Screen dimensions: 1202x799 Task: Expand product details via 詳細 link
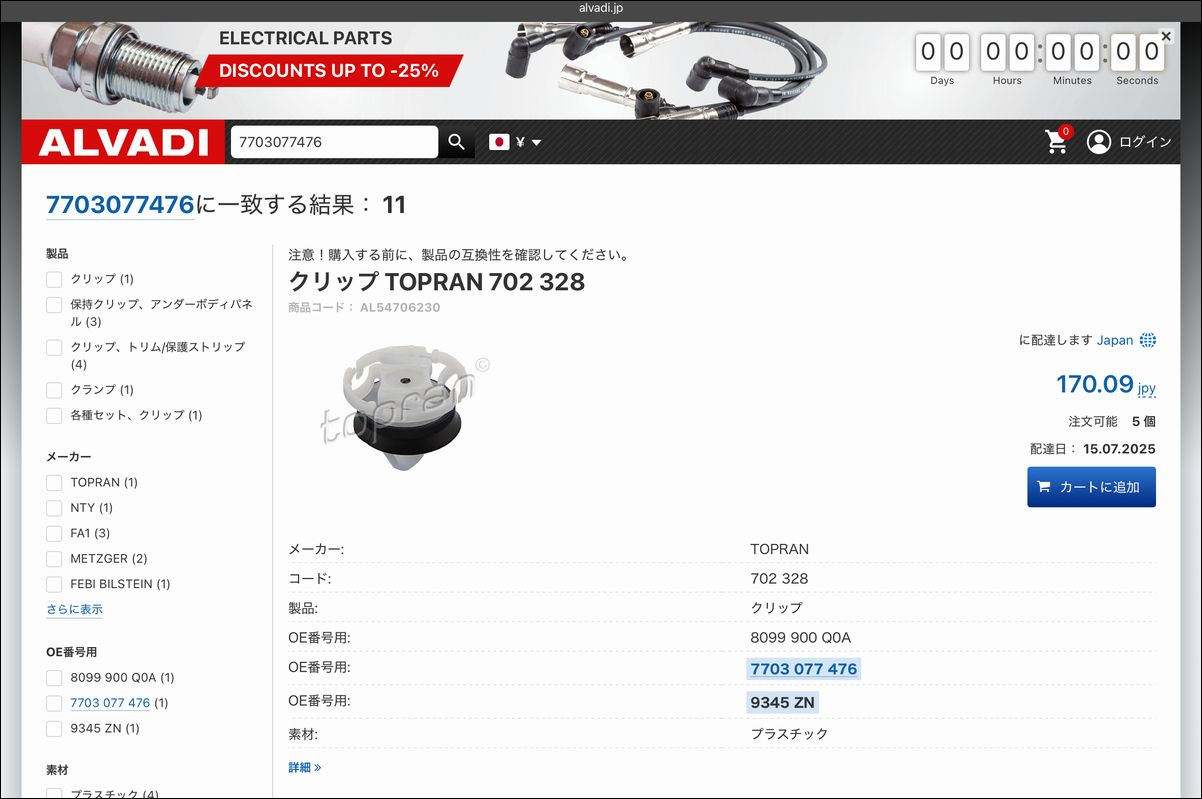click(x=305, y=768)
